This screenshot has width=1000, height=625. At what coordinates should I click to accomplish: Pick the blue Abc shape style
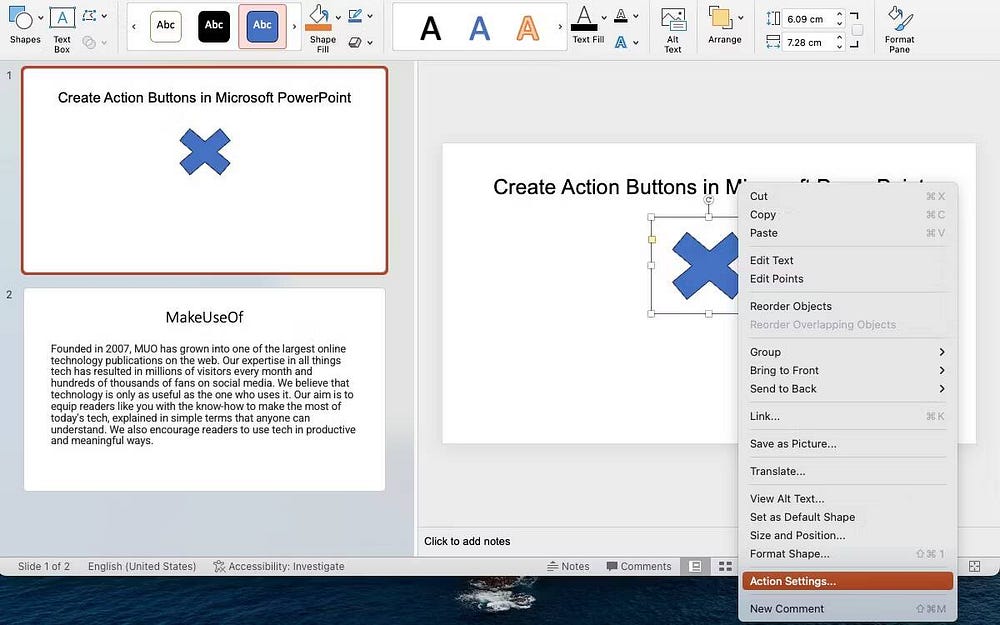pyautogui.click(x=262, y=25)
